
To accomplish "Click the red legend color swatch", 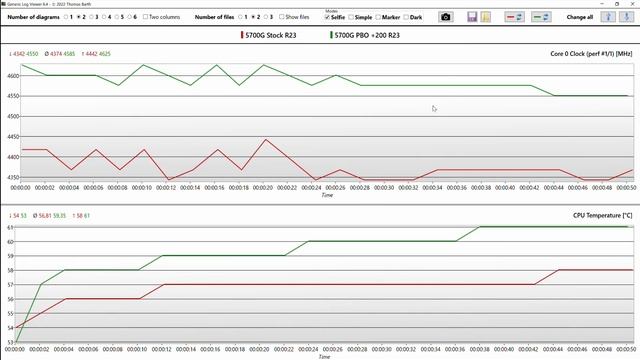I will 242,35.
